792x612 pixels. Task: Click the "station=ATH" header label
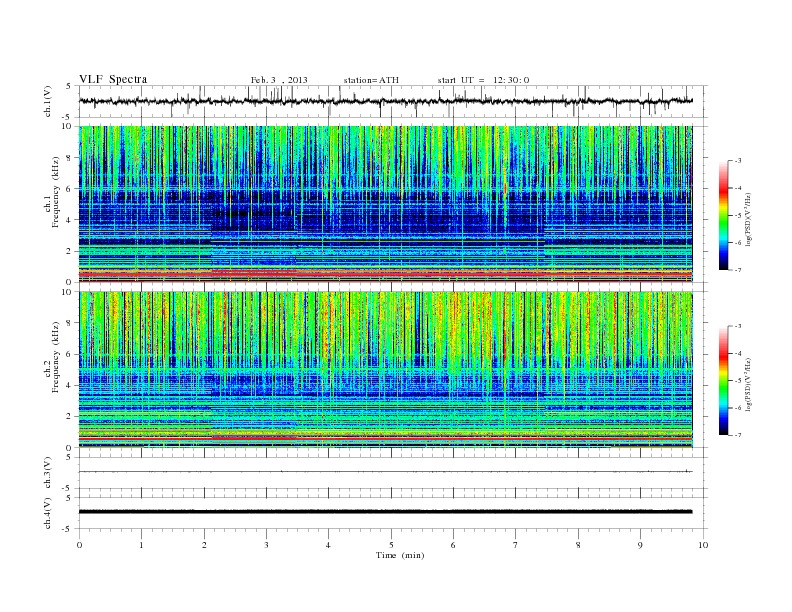(371, 80)
